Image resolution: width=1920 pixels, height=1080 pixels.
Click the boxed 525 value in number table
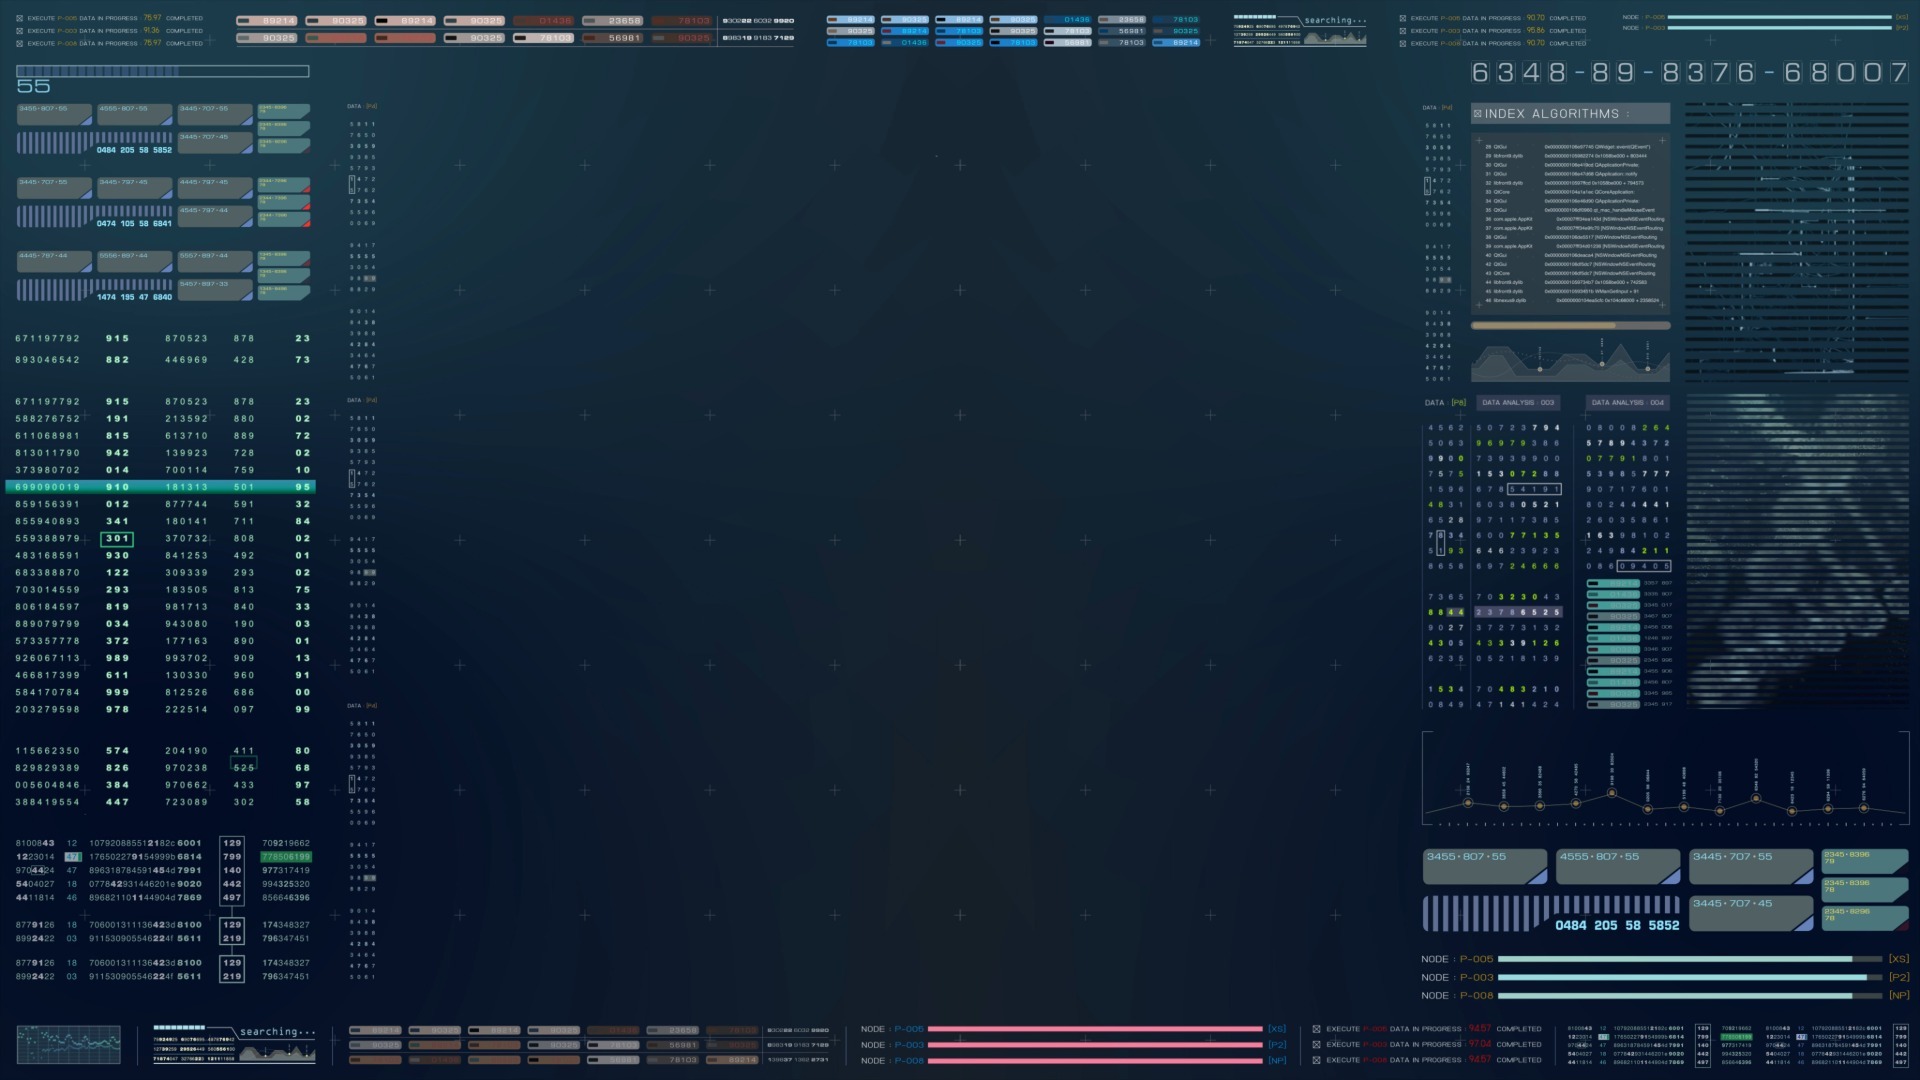(x=244, y=768)
